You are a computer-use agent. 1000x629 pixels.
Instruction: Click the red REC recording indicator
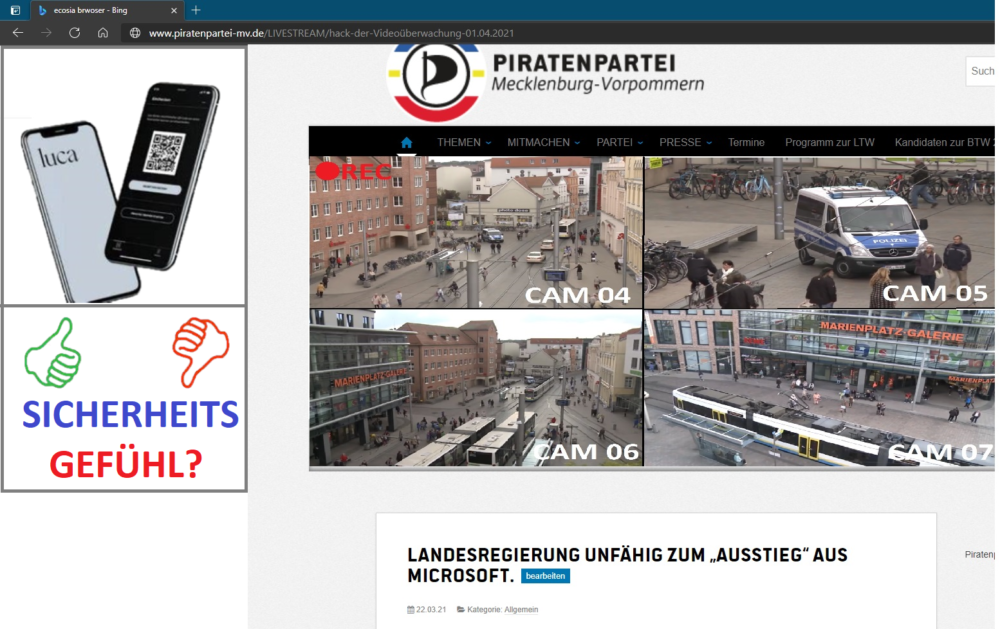pyautogui.click(x=353, y=171)
